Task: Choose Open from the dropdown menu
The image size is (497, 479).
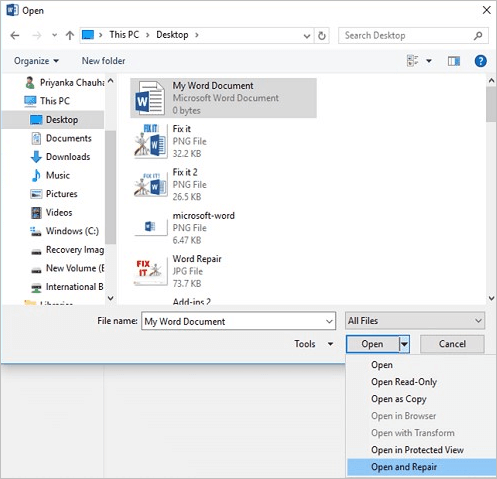Action: 421,365
